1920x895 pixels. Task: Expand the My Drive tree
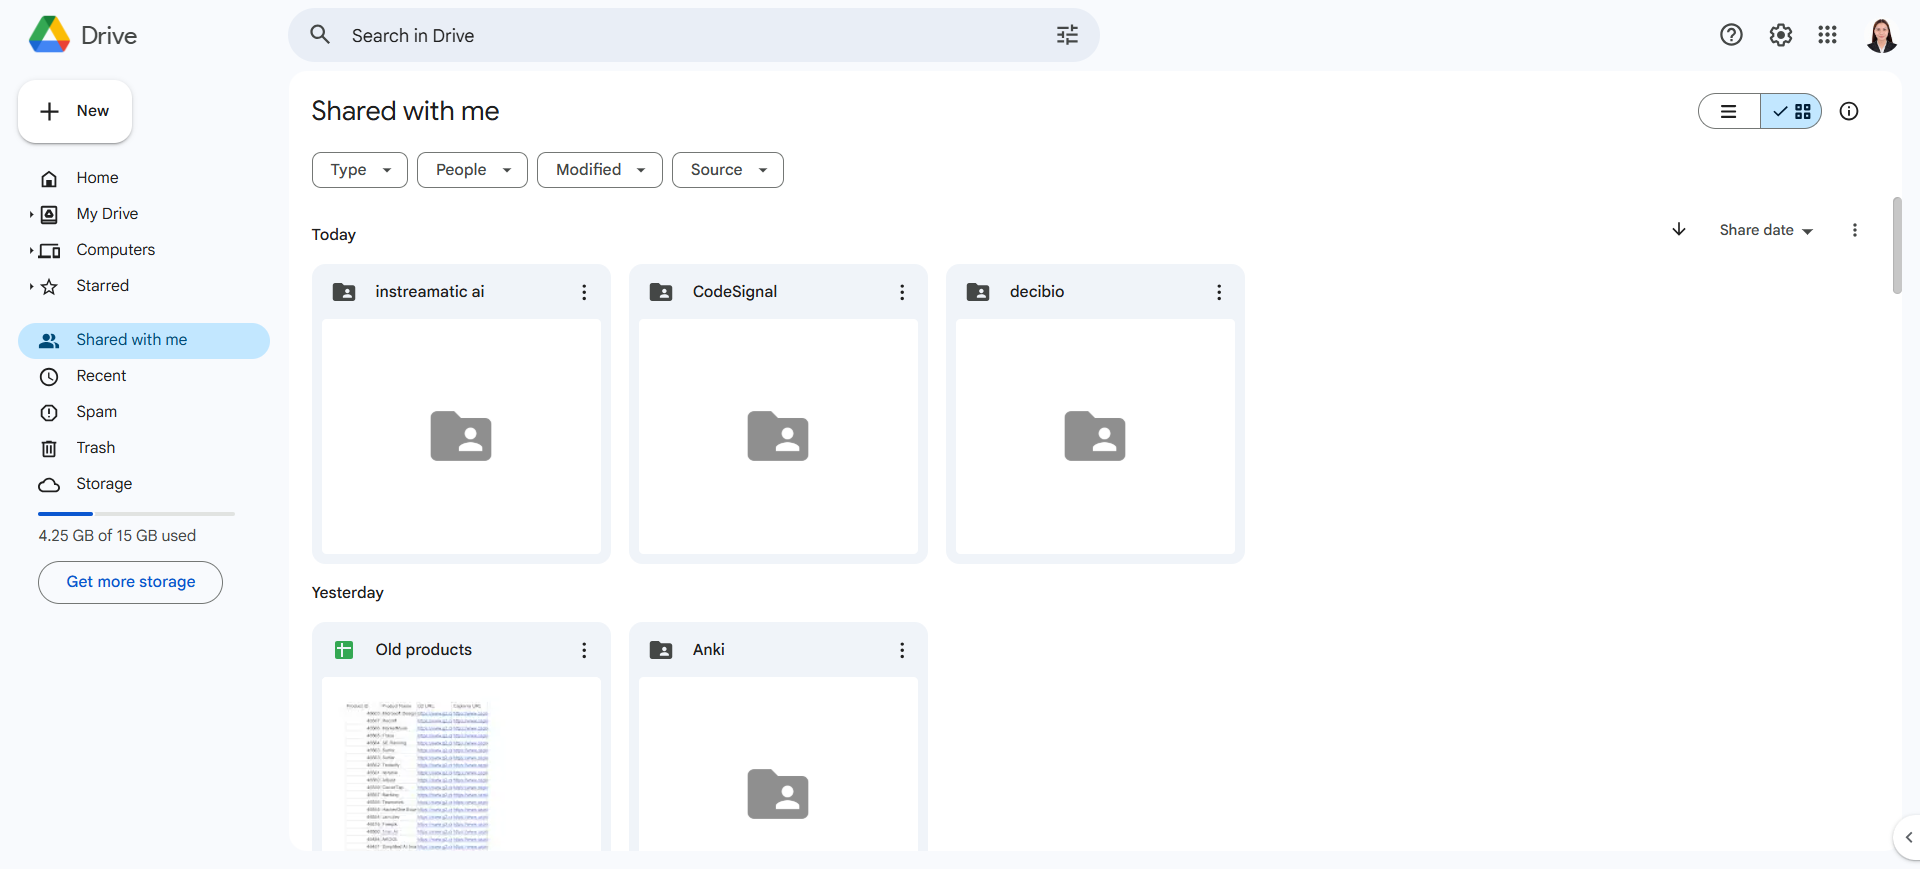click(31, 214)
